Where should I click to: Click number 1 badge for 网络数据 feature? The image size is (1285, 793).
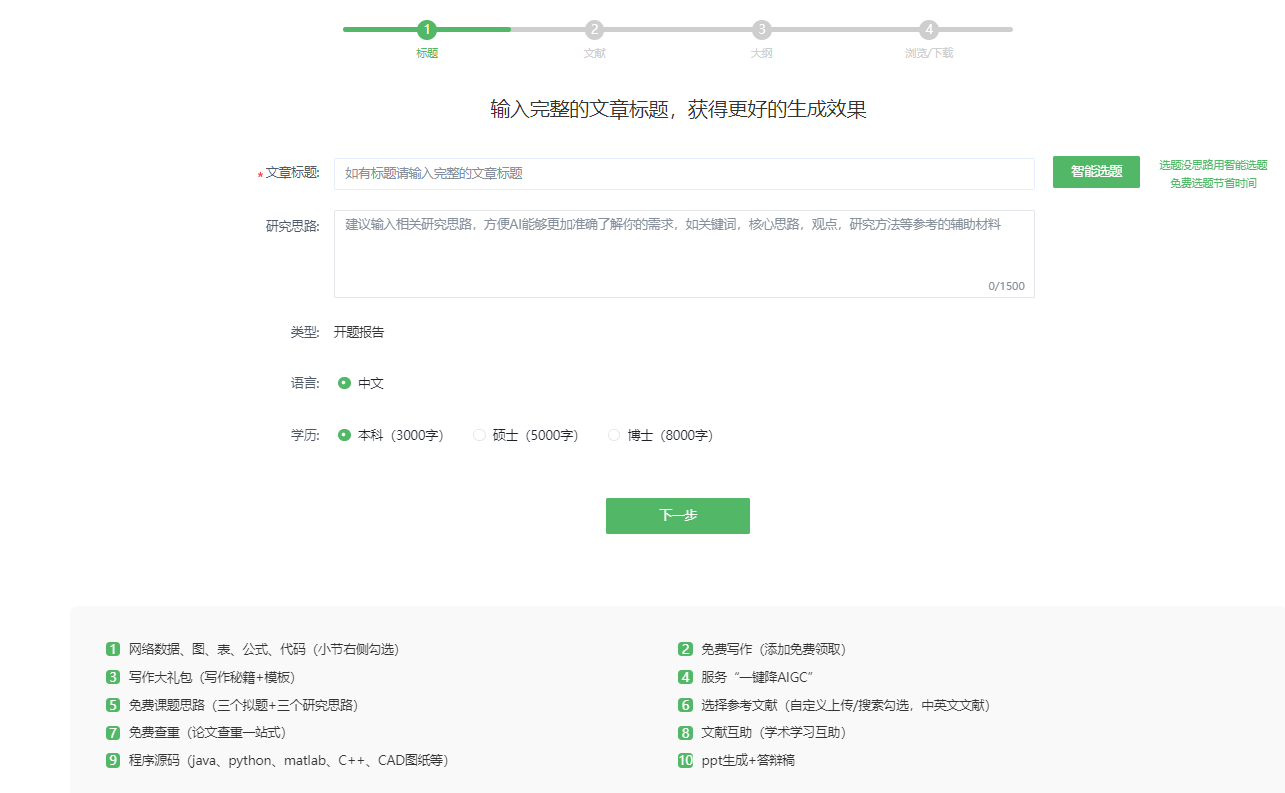(113, 649)
